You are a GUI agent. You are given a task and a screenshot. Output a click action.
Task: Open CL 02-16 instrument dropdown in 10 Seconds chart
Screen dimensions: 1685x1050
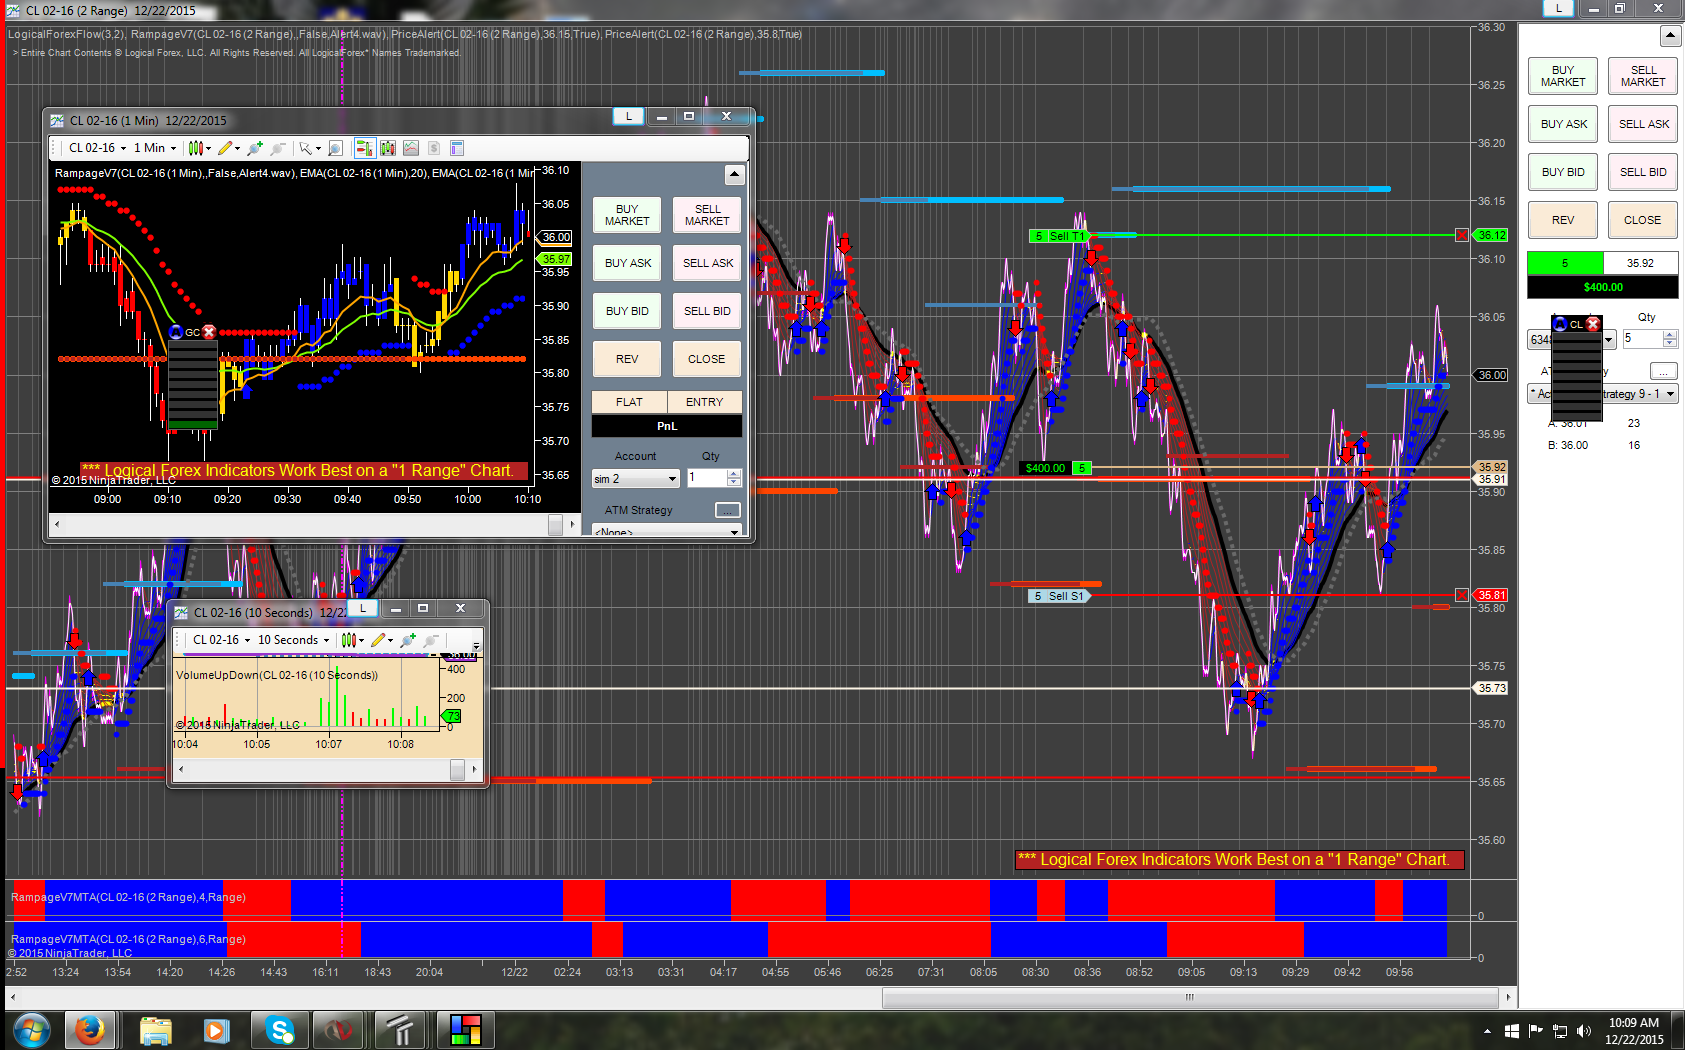(x=221, y=640)
